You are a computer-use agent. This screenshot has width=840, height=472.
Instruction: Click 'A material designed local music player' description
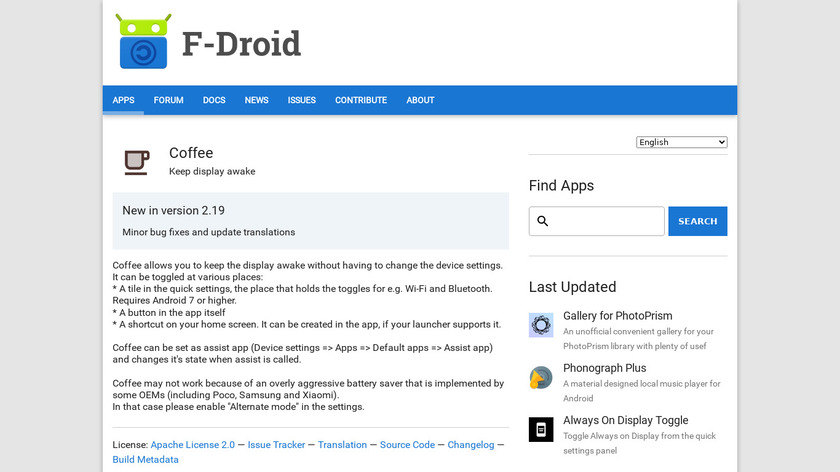coord(642,391)
